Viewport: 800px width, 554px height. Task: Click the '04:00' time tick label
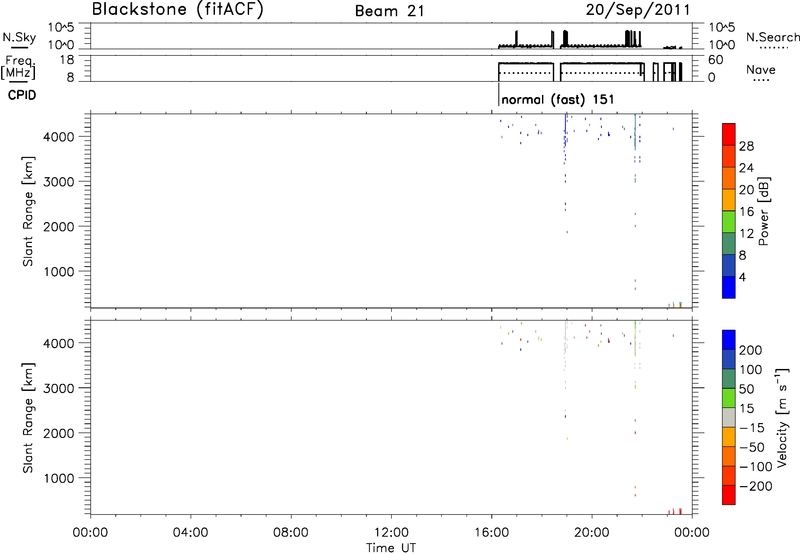tap(190, 533)
